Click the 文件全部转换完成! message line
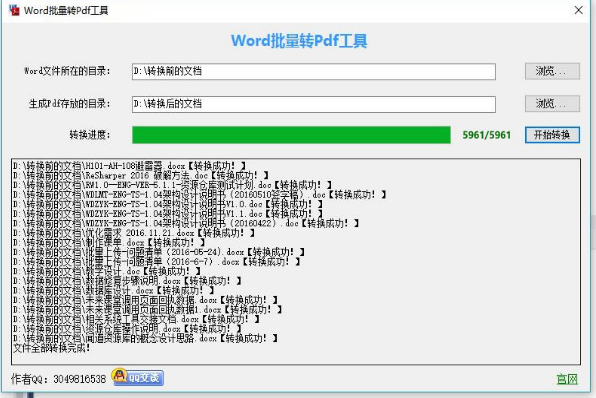Viewport: 596px width, 398px height. tap(52, 348)
